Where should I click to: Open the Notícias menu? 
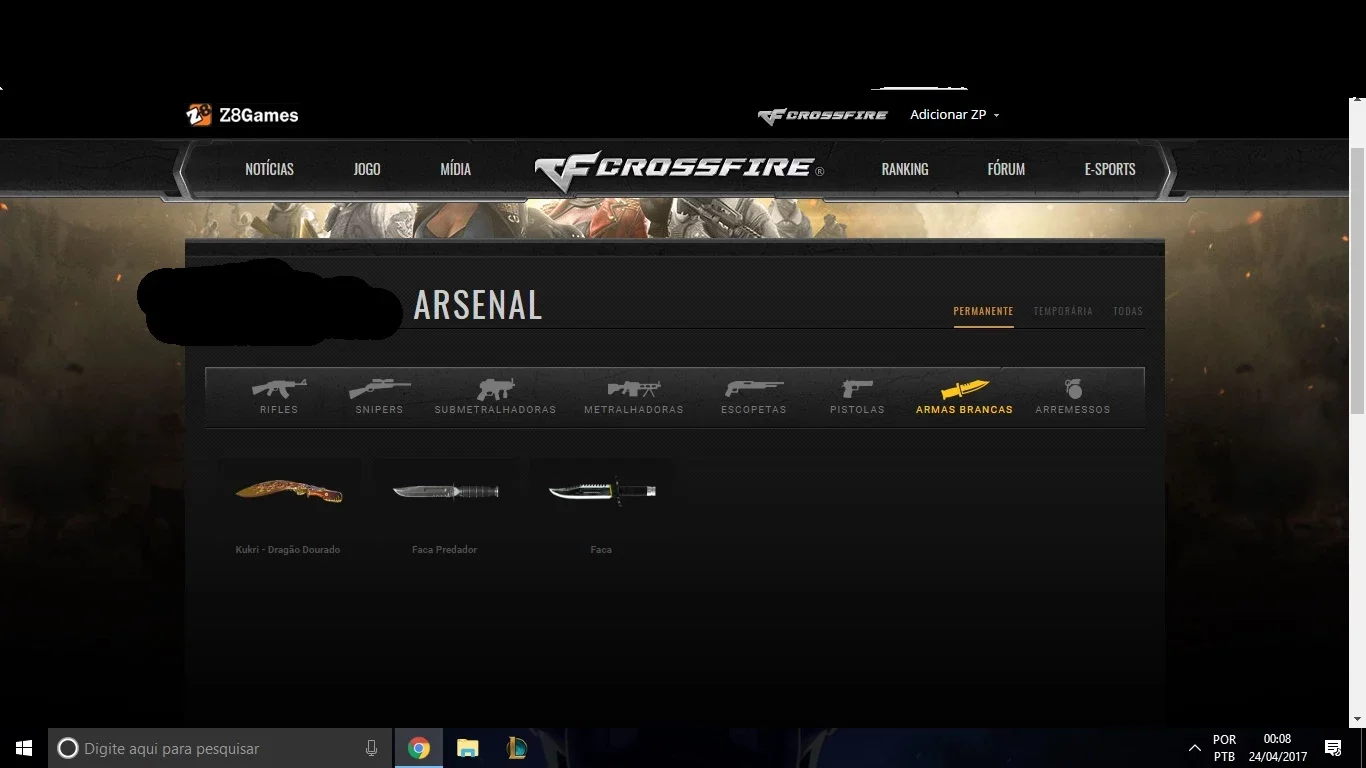click(x=270, y=169)
